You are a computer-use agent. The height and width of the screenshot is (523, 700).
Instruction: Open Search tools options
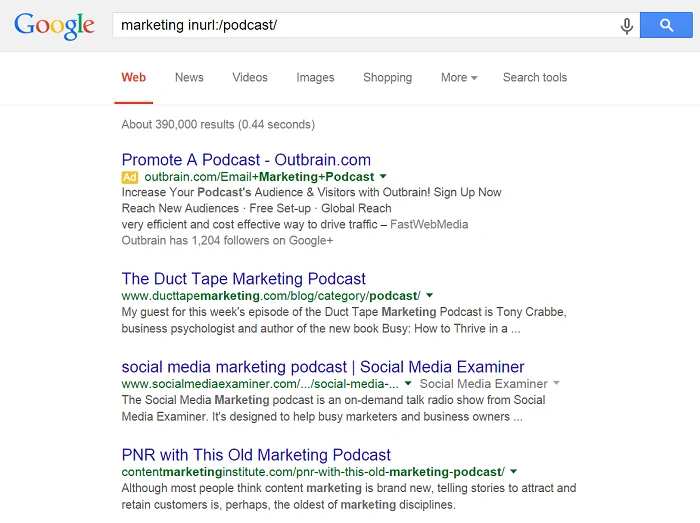pyautogui.click(x=535, y=78)
